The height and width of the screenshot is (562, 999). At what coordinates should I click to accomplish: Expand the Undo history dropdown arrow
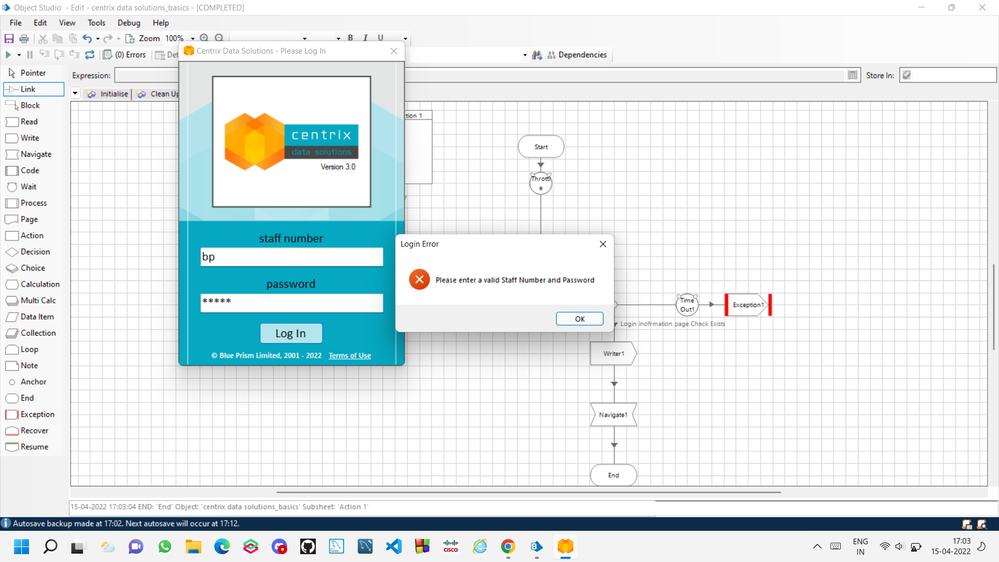point(97,38)
